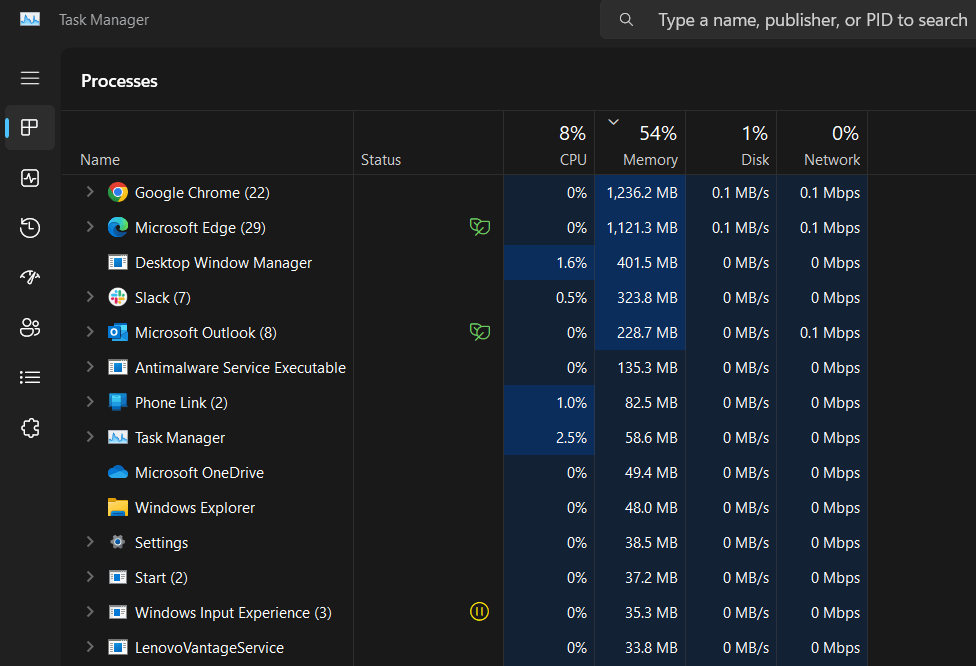Click the Start (2) process name

(x=161, y=578)
